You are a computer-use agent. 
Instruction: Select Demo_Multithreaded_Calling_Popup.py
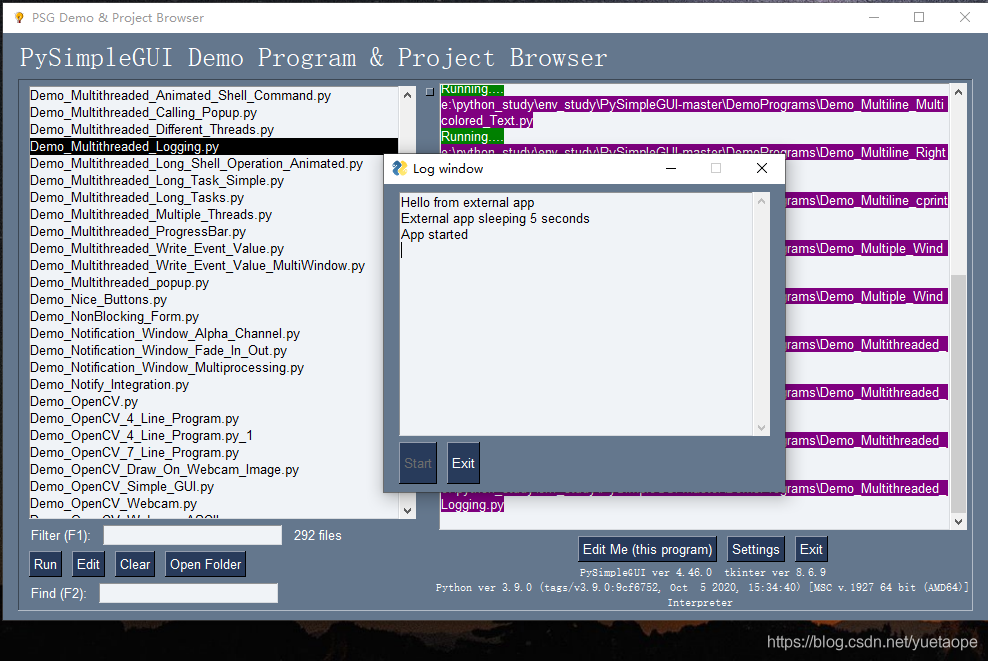[x=214, y=113]
